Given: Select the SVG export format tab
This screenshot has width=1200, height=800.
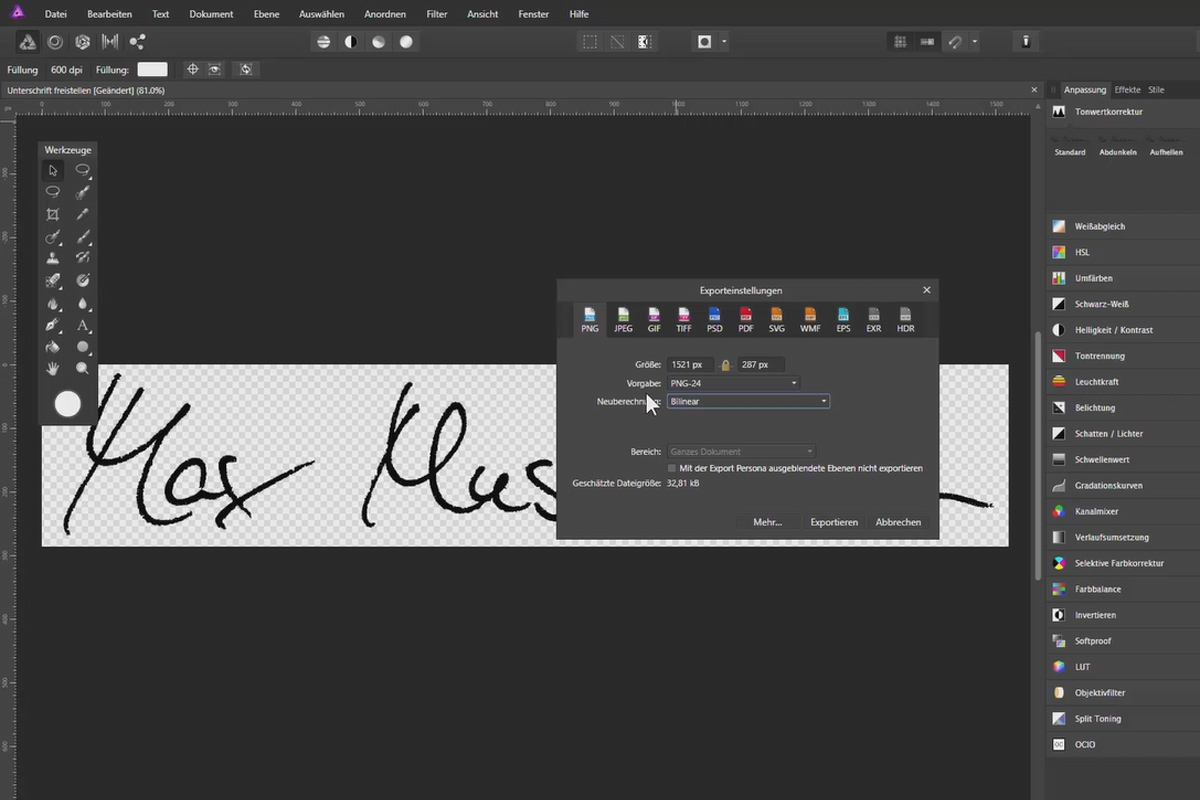Looking at the screenshot, I should pos(777,320).
